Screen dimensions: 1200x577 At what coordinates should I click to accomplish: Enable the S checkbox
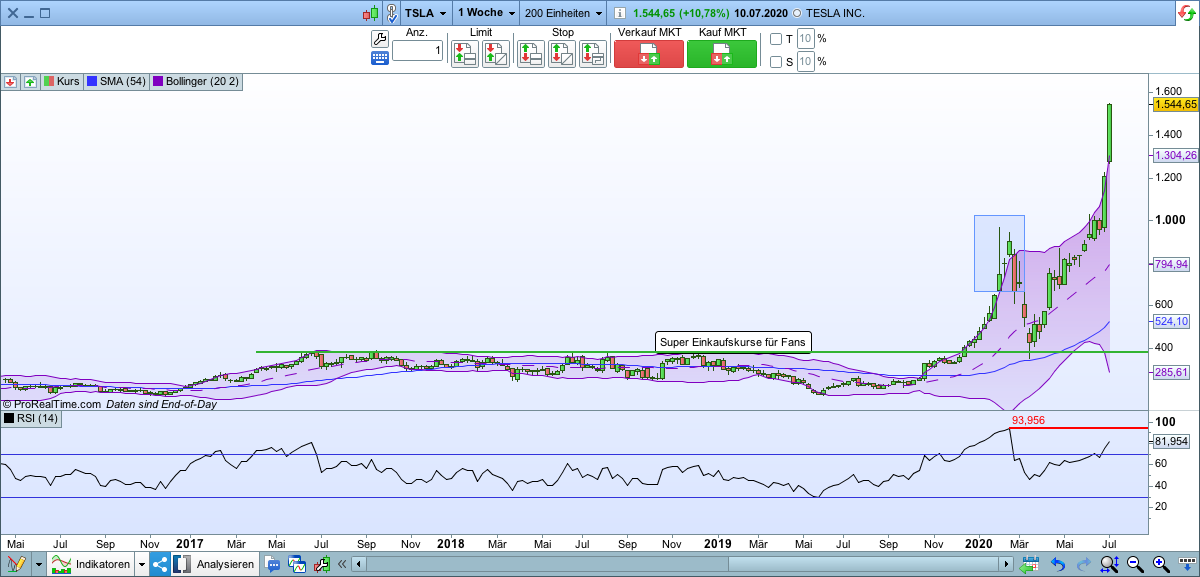pyautogui.click(x=775, y=61)
